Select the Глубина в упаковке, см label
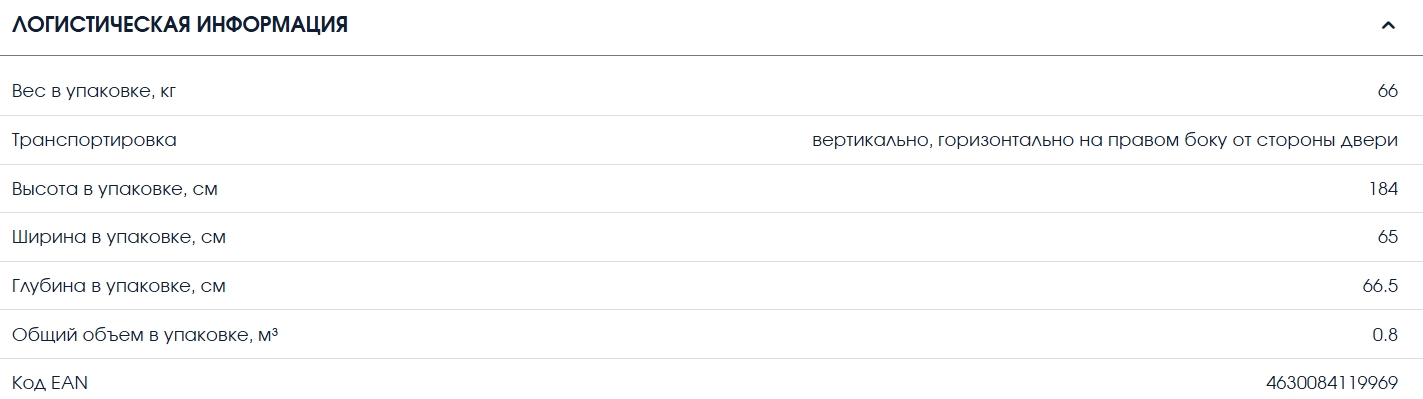Viewport: 1423px width, 399px height. pos(118,286)
